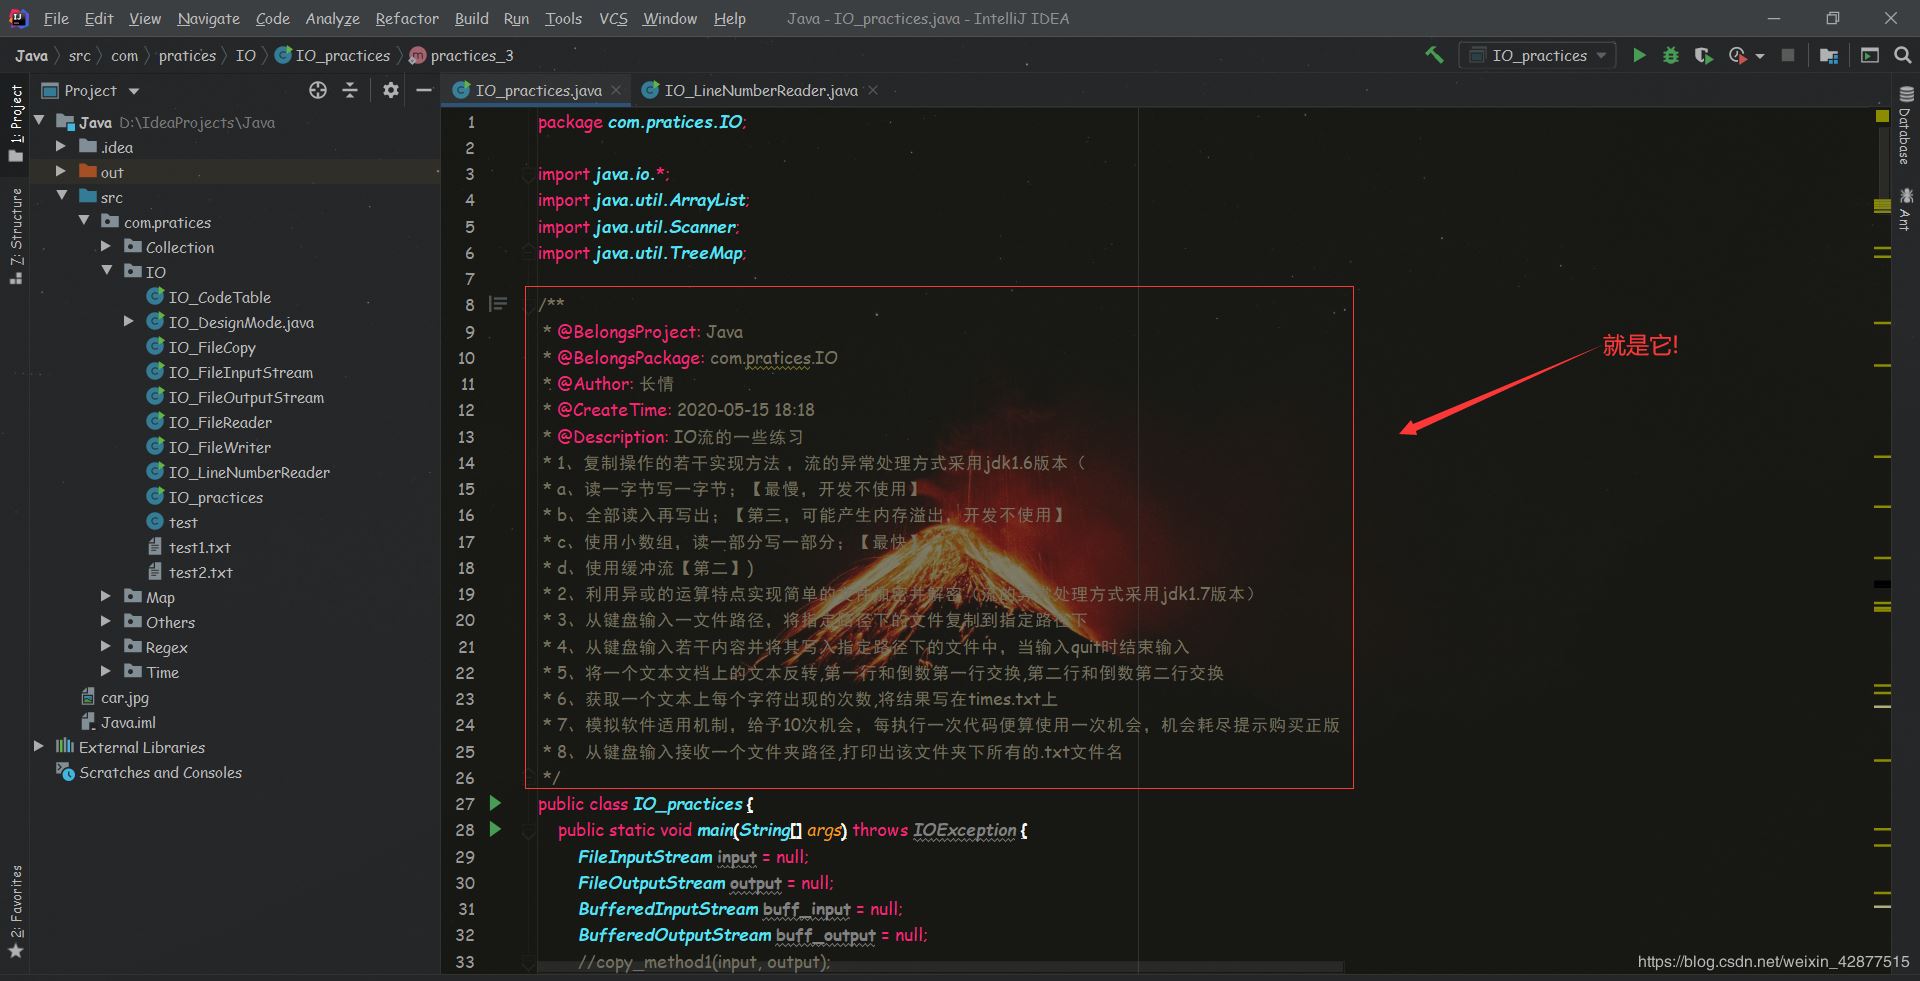Open run configuration dropdown IO_practices
The image size is (1920, 981).
point(1536,55)
